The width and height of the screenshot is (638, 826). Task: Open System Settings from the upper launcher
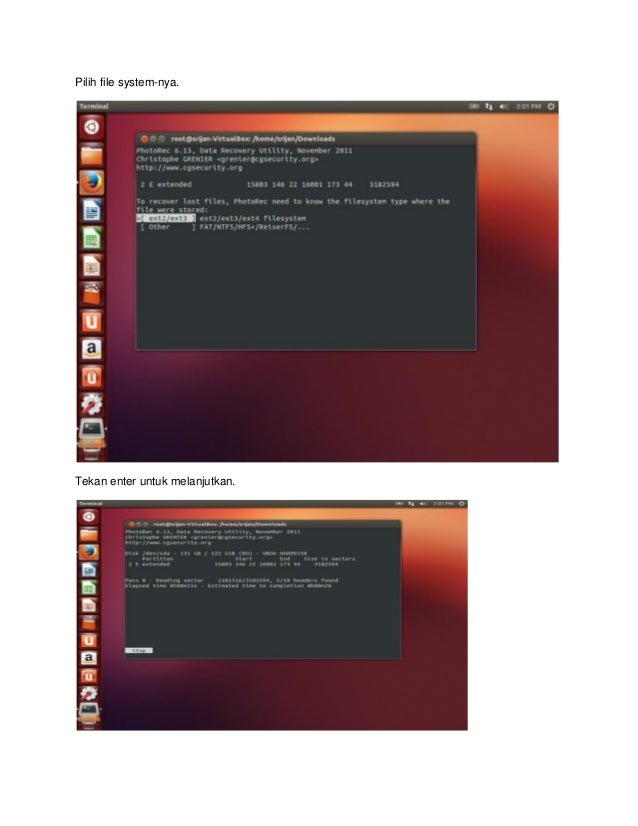tap(92, 404)
